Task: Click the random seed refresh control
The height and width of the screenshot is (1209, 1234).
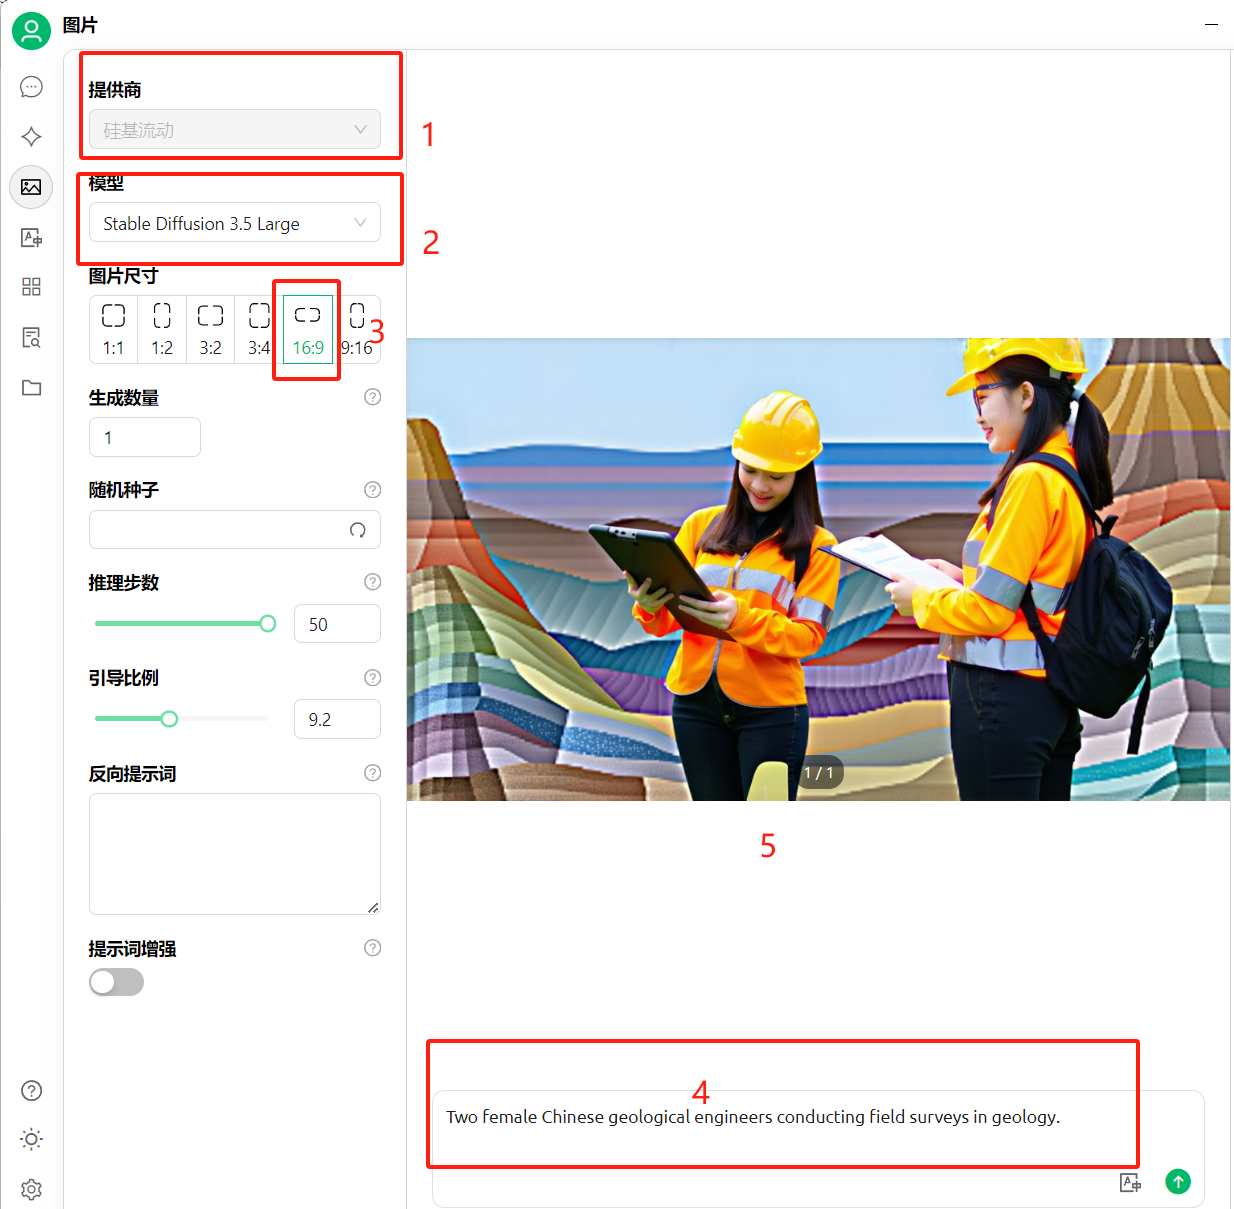Action: point(358,530)
